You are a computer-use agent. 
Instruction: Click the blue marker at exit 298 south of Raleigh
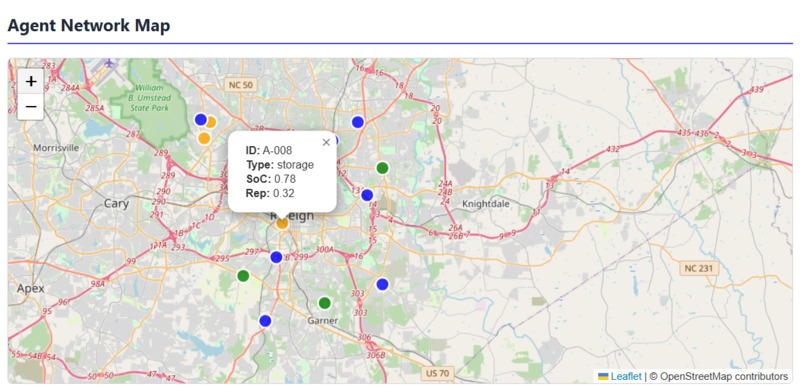point(277,257)
